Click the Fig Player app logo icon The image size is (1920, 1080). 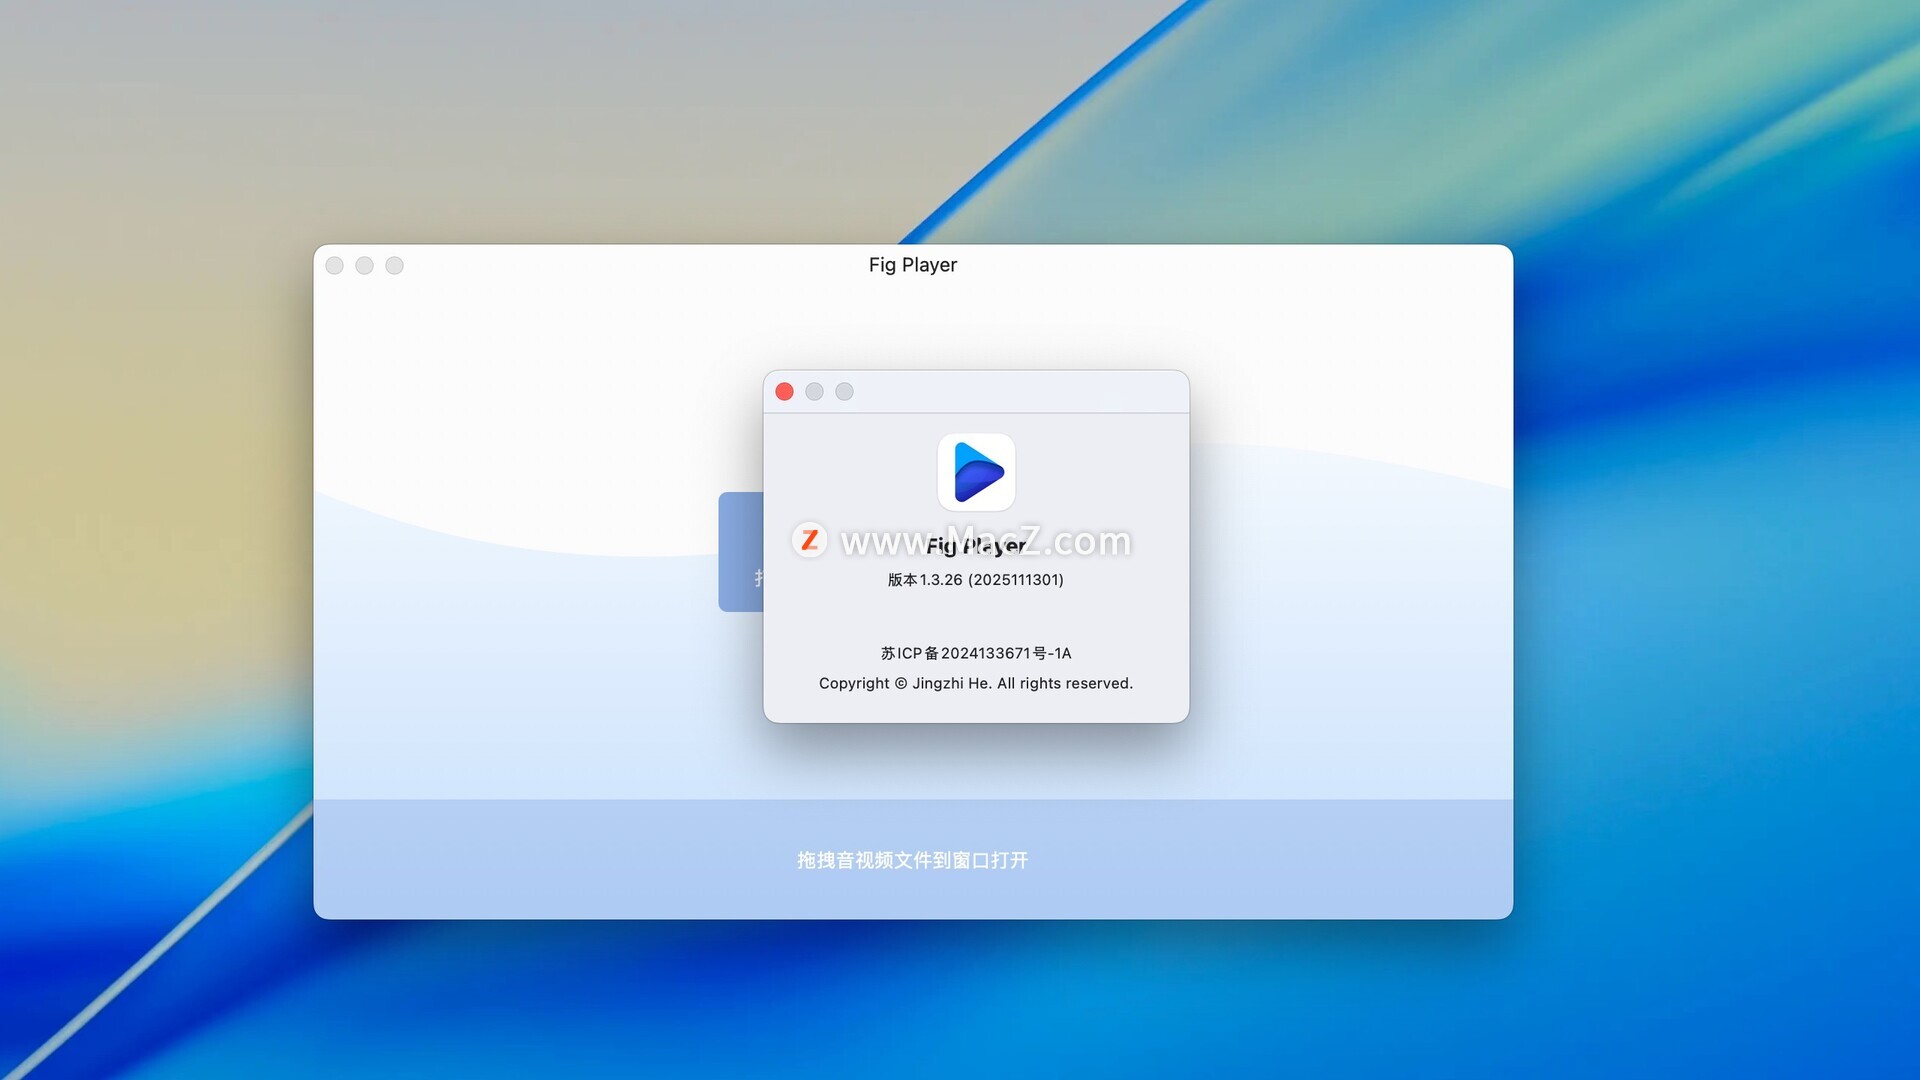pos(976,472)
